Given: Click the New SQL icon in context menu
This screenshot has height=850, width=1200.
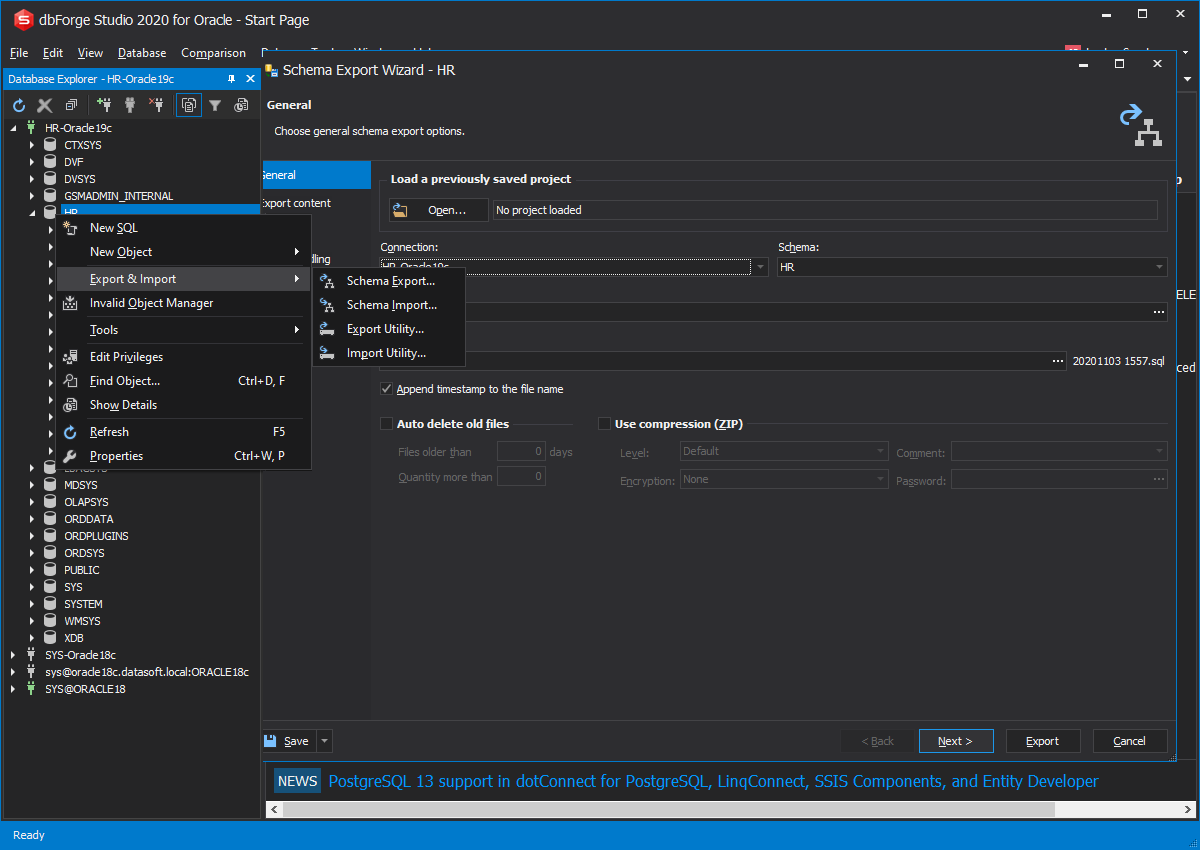Looking at the screenshot, I should click(70, 228).
